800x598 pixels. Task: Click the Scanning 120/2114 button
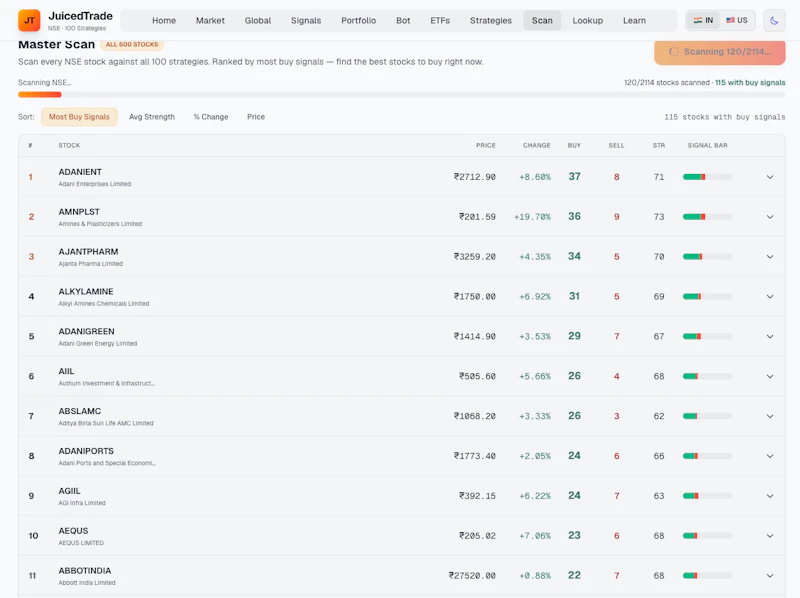click(x=720, y=52)
